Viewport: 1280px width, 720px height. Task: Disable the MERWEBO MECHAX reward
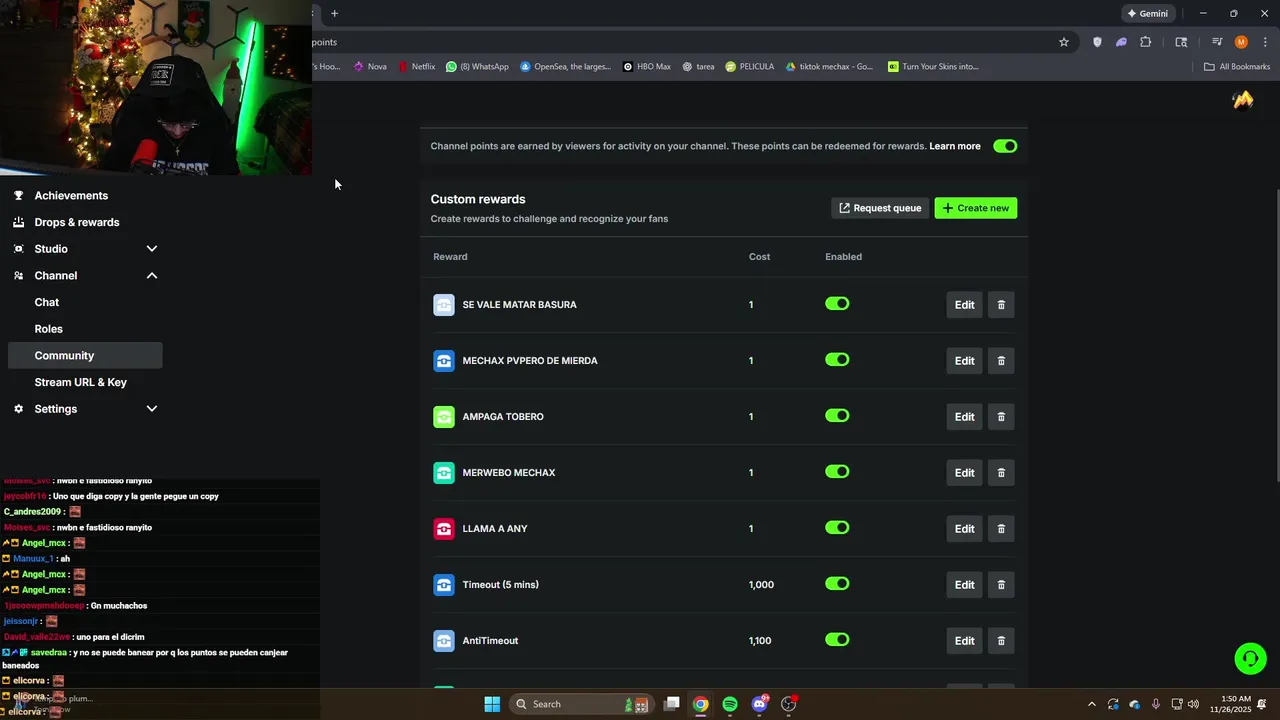(x=837, y=472)
